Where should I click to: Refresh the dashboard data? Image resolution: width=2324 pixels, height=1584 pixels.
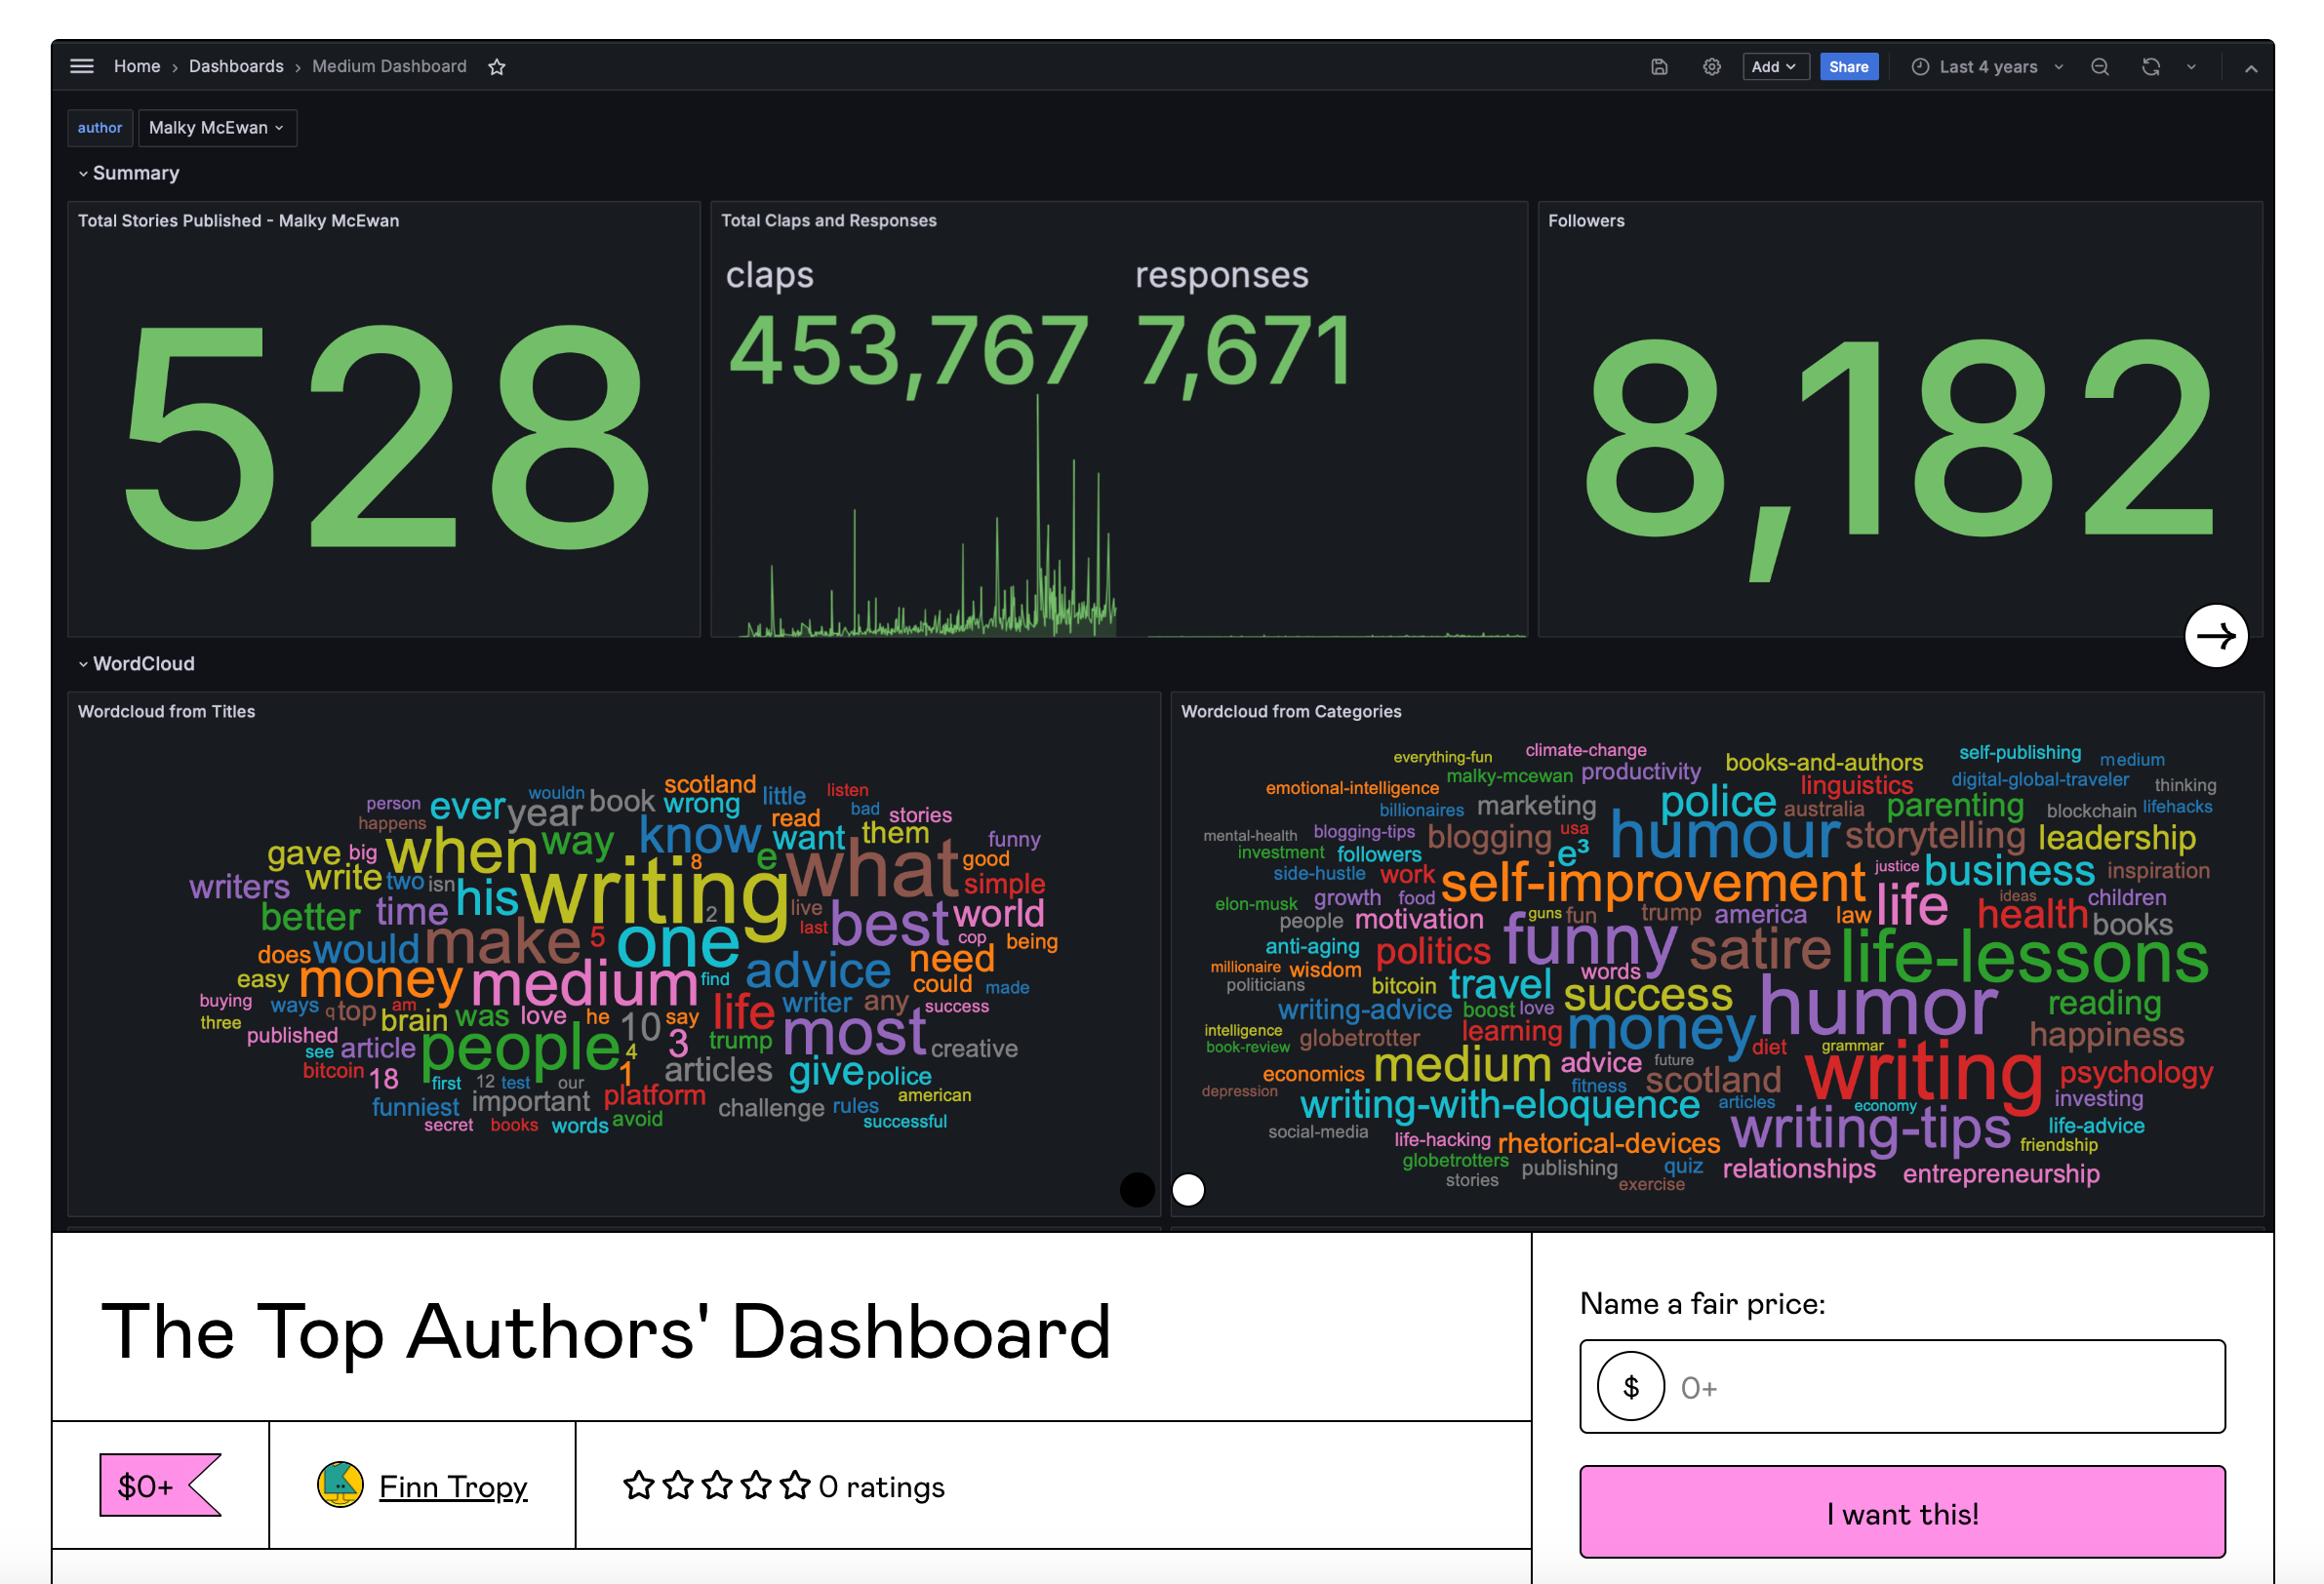tap(2150, 67)
